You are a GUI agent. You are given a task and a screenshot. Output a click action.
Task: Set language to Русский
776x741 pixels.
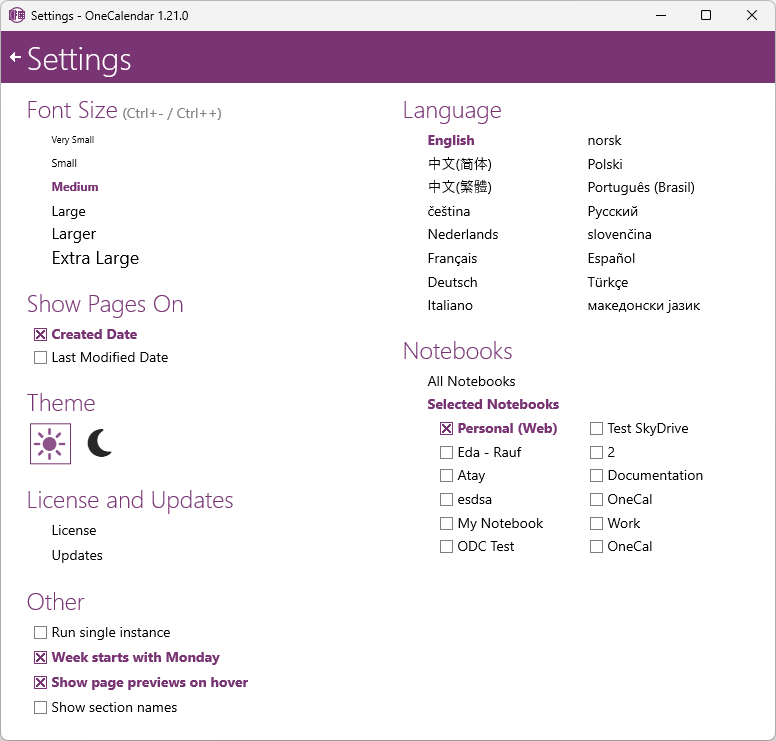pyautogui.click(x=613, y=211)
